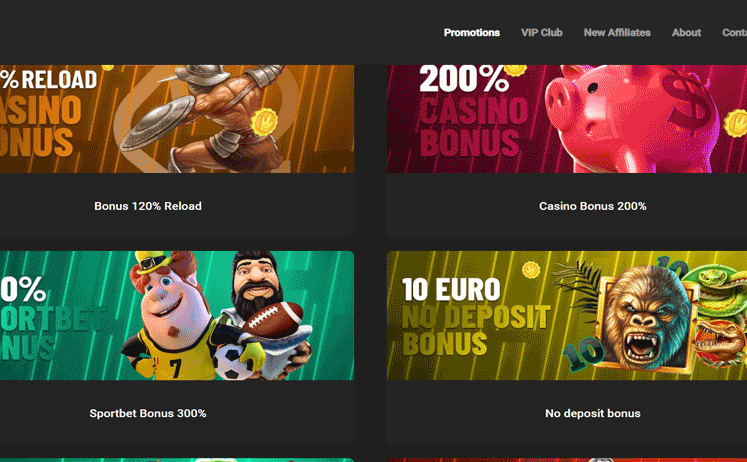Open the About page link

(686, 32)
